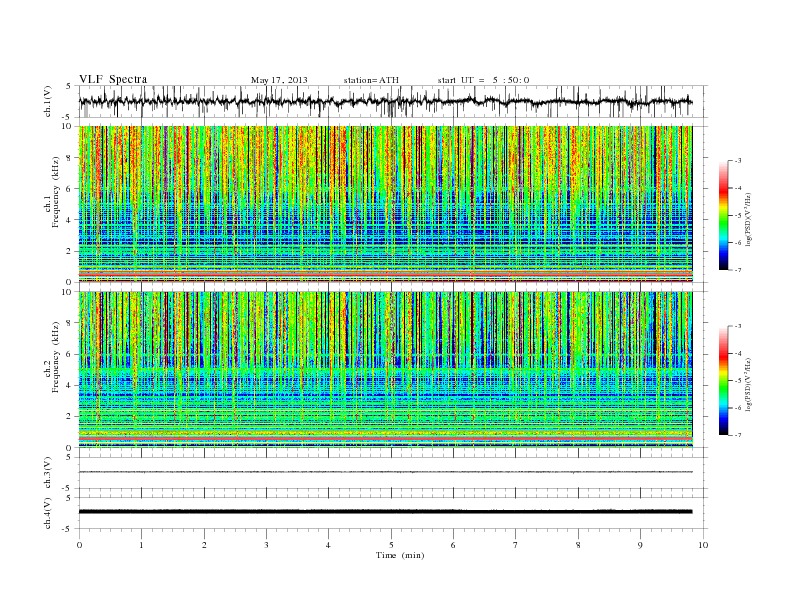Click the "ch.1(V)" waveform axis label
The width and height of the screenshot is (792, 612).
point(48,101)
